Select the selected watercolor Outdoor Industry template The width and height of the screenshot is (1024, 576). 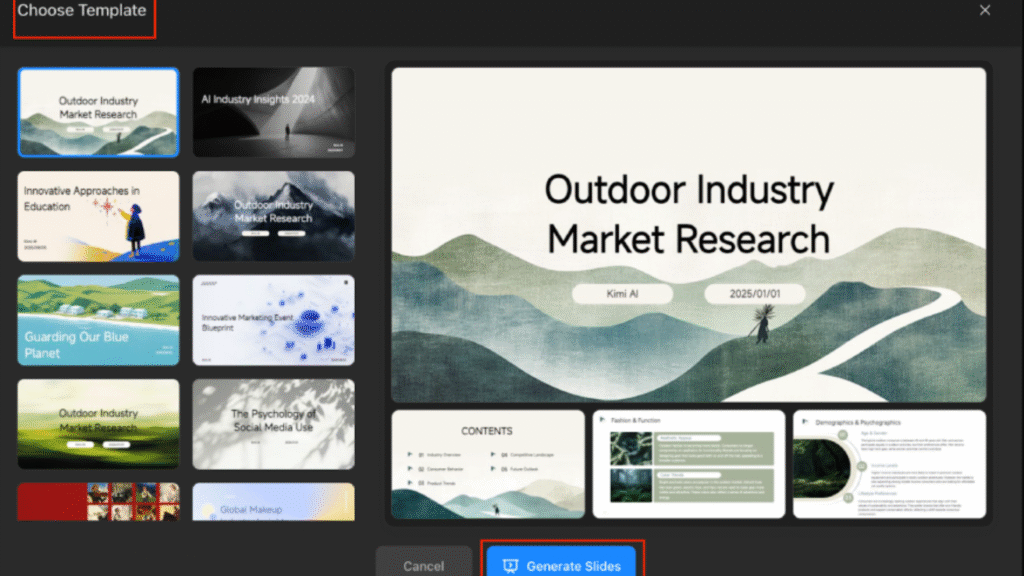click(99, 112)
